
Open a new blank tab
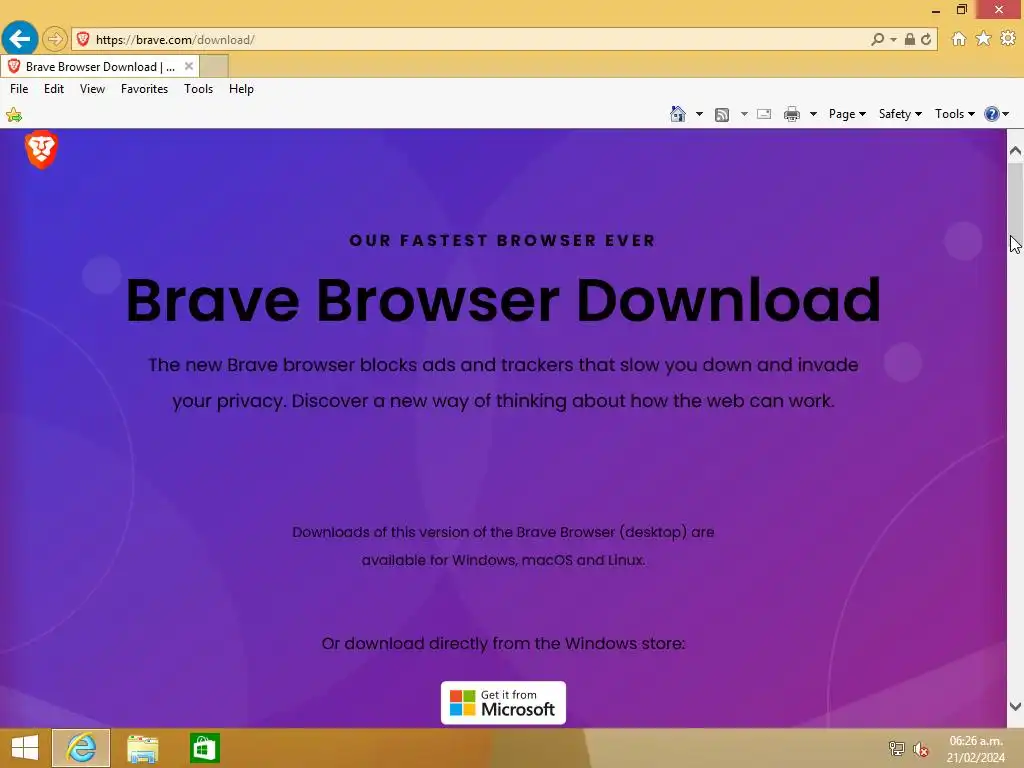point(214,67)
